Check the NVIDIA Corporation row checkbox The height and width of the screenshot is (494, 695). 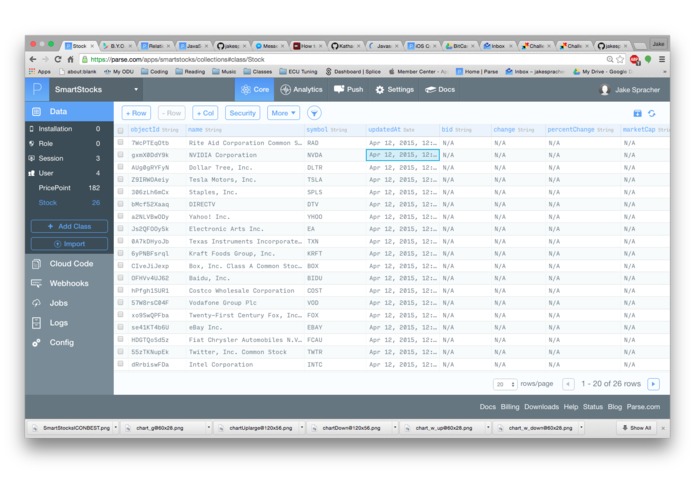(x=121, y=155)
